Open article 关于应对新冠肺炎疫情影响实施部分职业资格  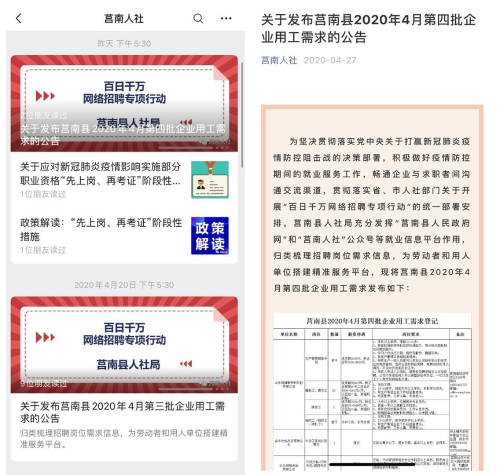tap(100, 173)
